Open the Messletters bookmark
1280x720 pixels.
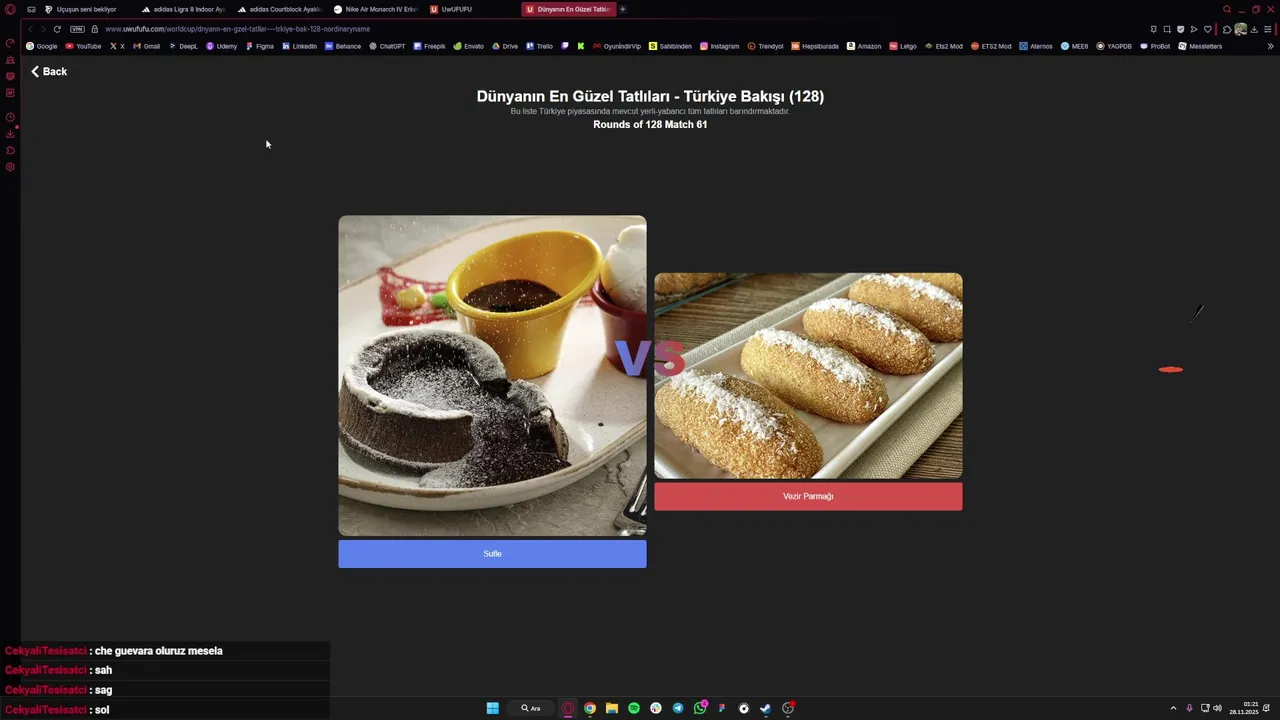tap(1200, 46)
